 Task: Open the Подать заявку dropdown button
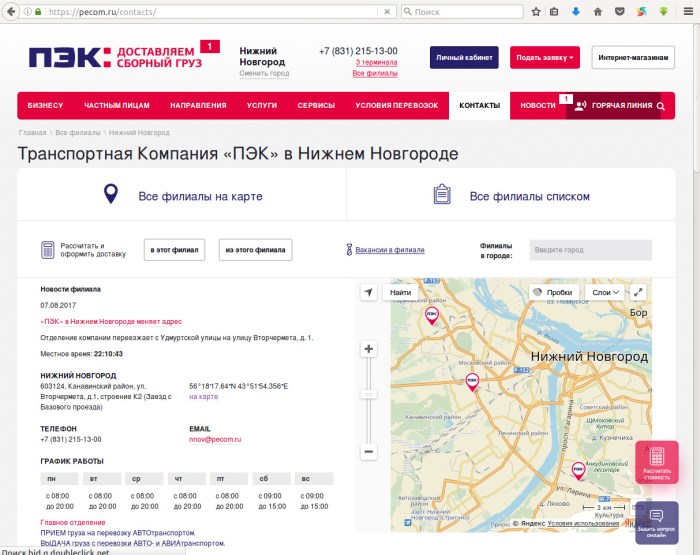pyautogui.click(x=545, y=58)
